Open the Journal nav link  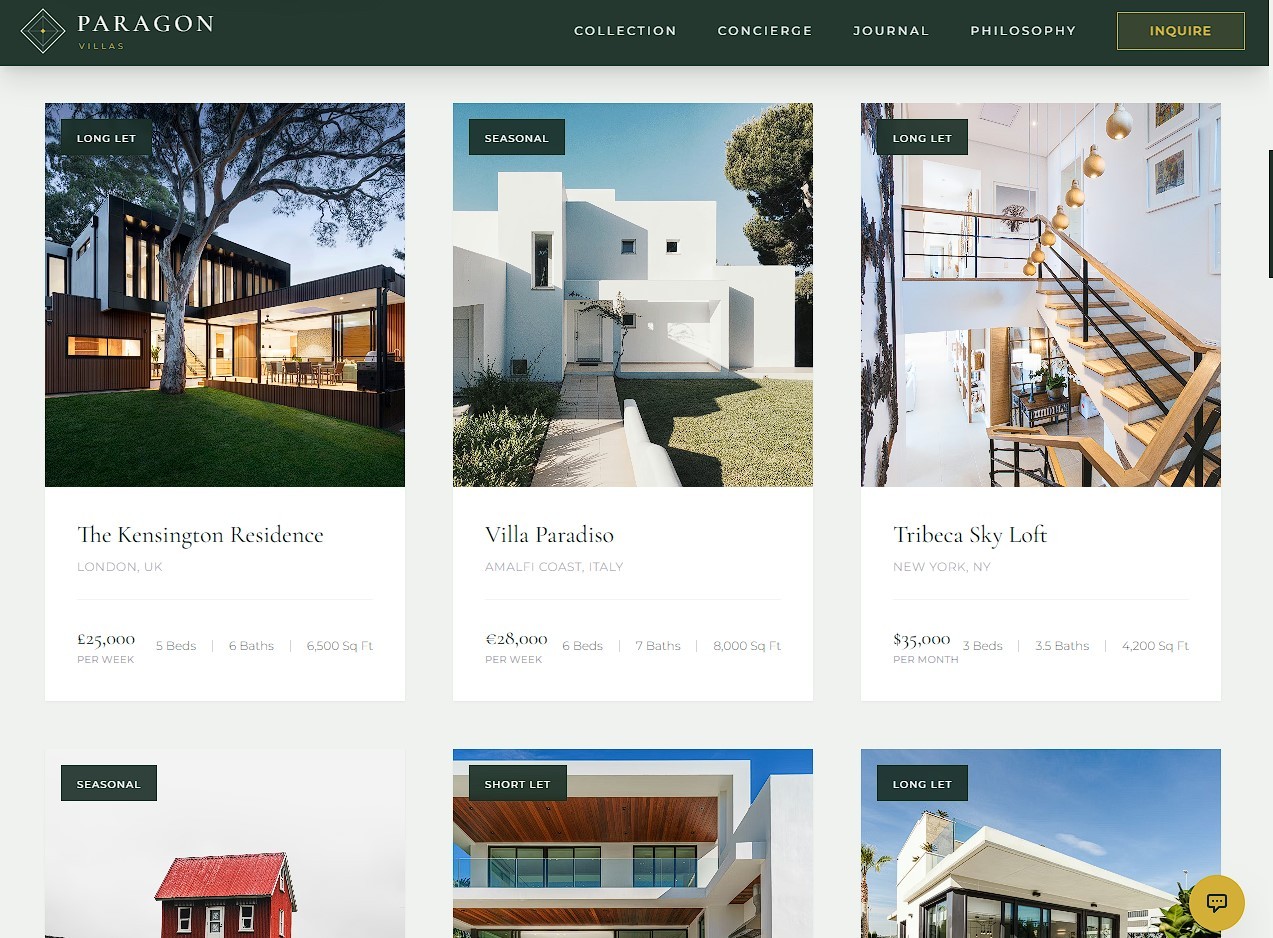(x=891, y=31)
